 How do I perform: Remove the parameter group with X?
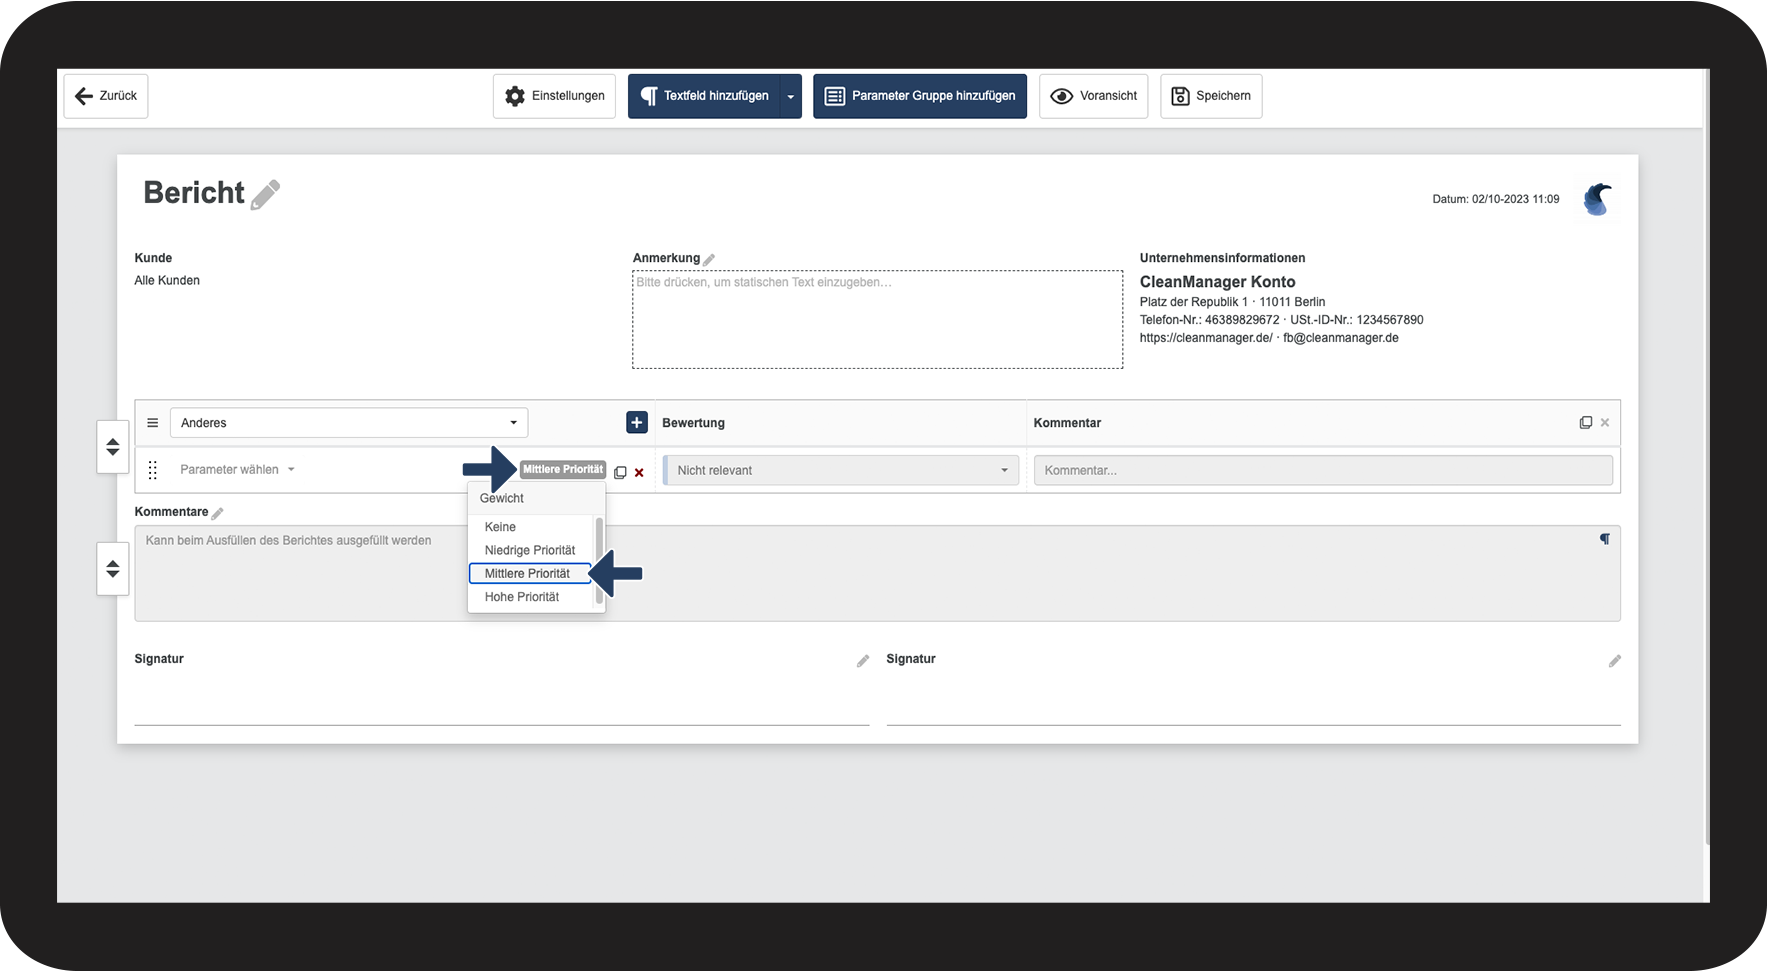[x=1605, y=423]
